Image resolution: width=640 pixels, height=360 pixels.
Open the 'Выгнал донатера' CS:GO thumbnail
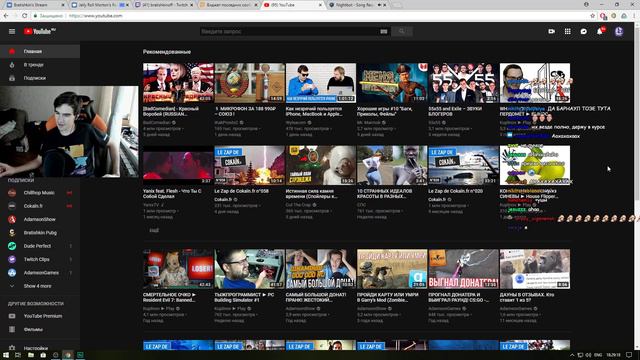(x=463, y=269)
